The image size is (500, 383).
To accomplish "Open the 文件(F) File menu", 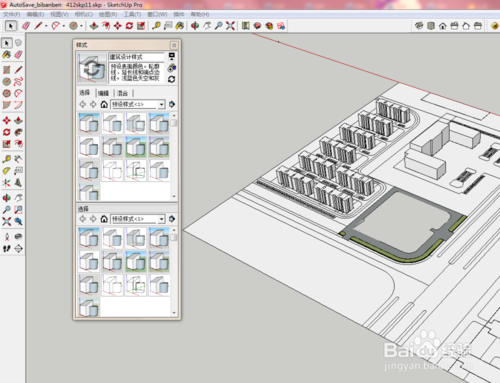I will pyautogui.click(x=12, y=14).
